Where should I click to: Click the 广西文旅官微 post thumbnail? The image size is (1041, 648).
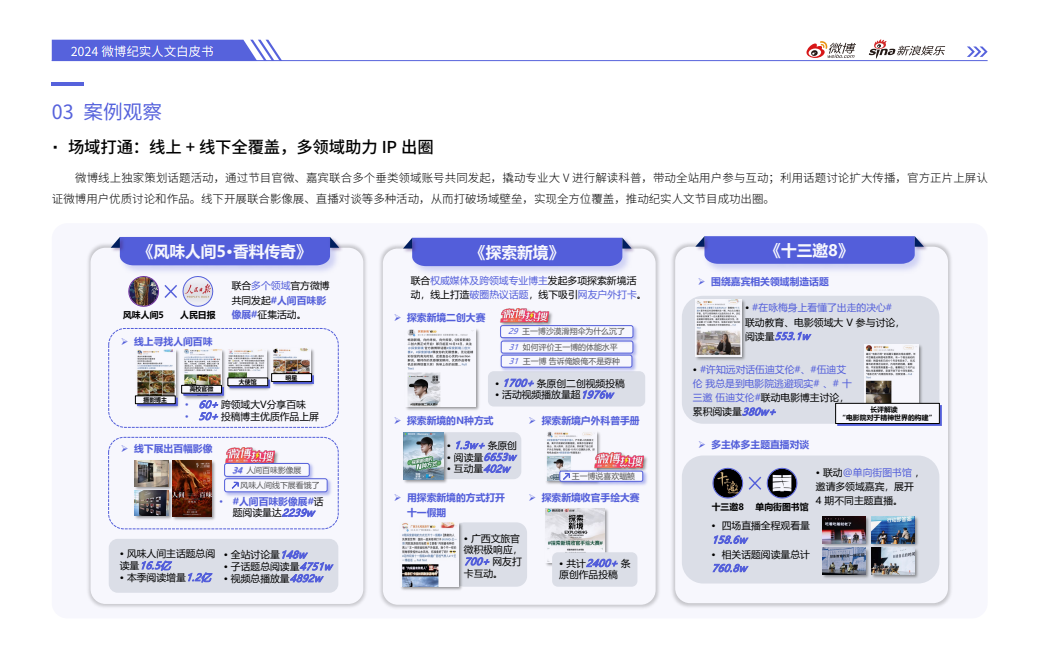(430, 555)
